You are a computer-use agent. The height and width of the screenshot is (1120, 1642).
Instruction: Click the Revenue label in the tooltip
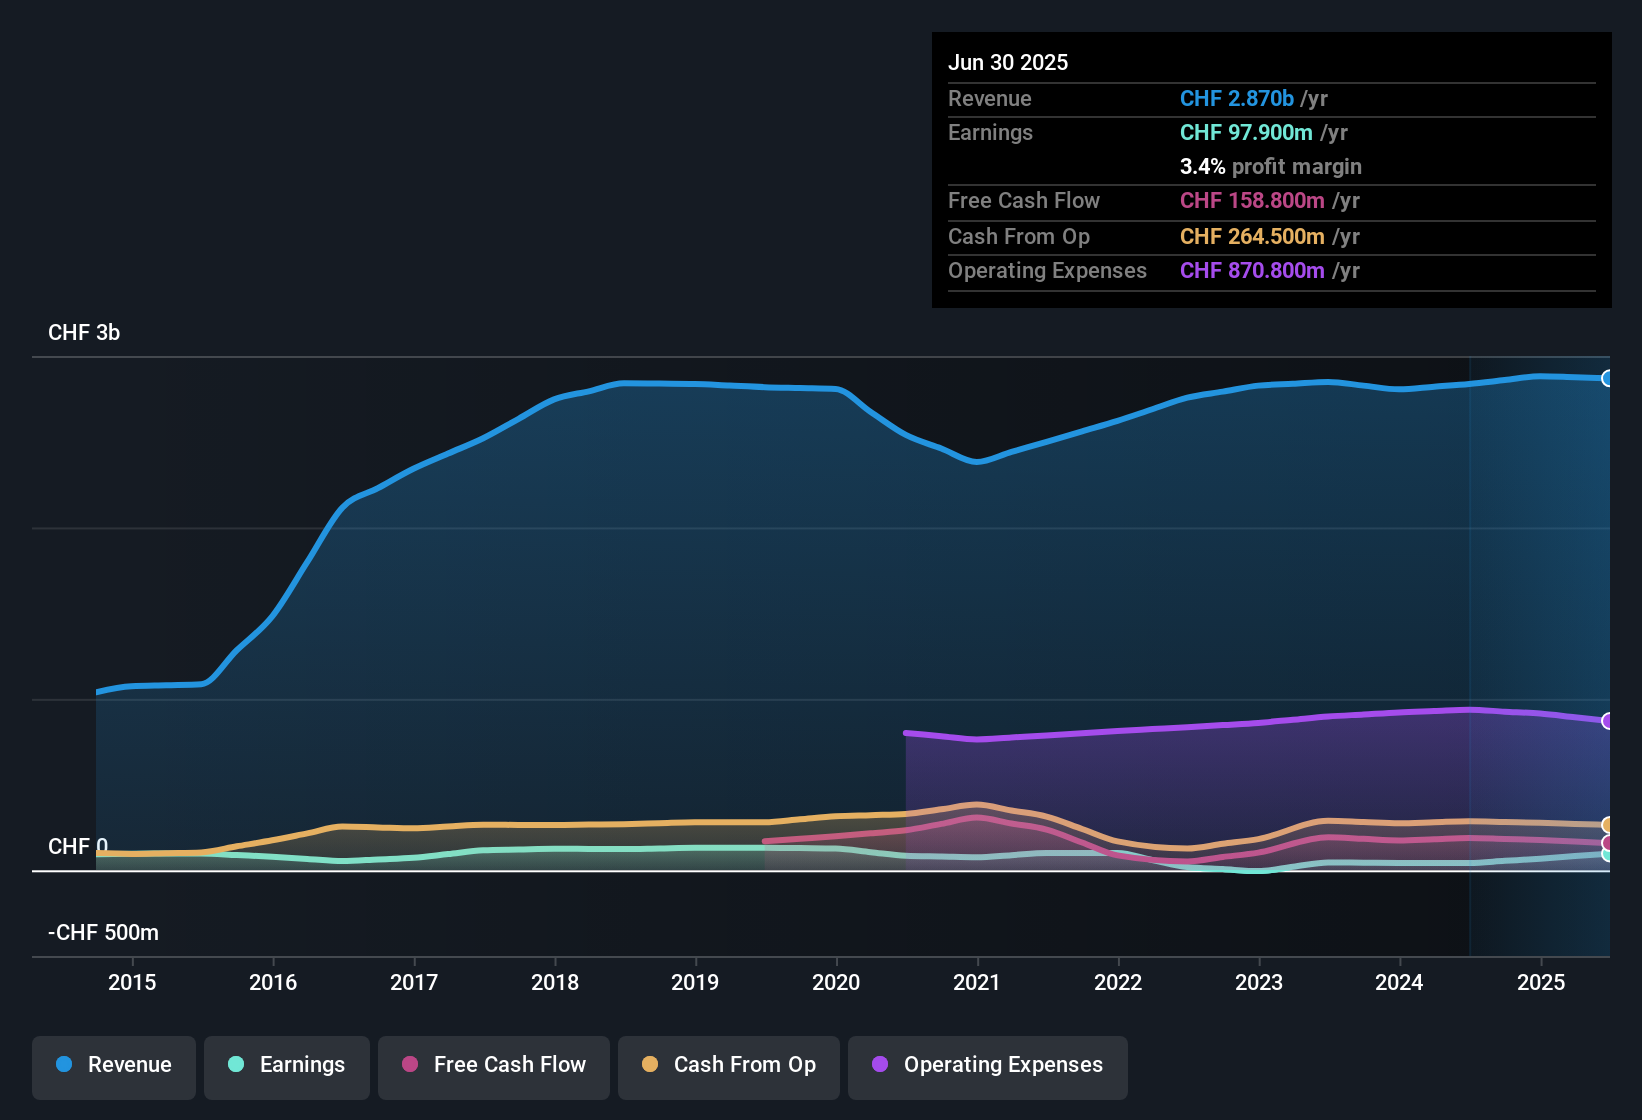(x=990, y=98)
